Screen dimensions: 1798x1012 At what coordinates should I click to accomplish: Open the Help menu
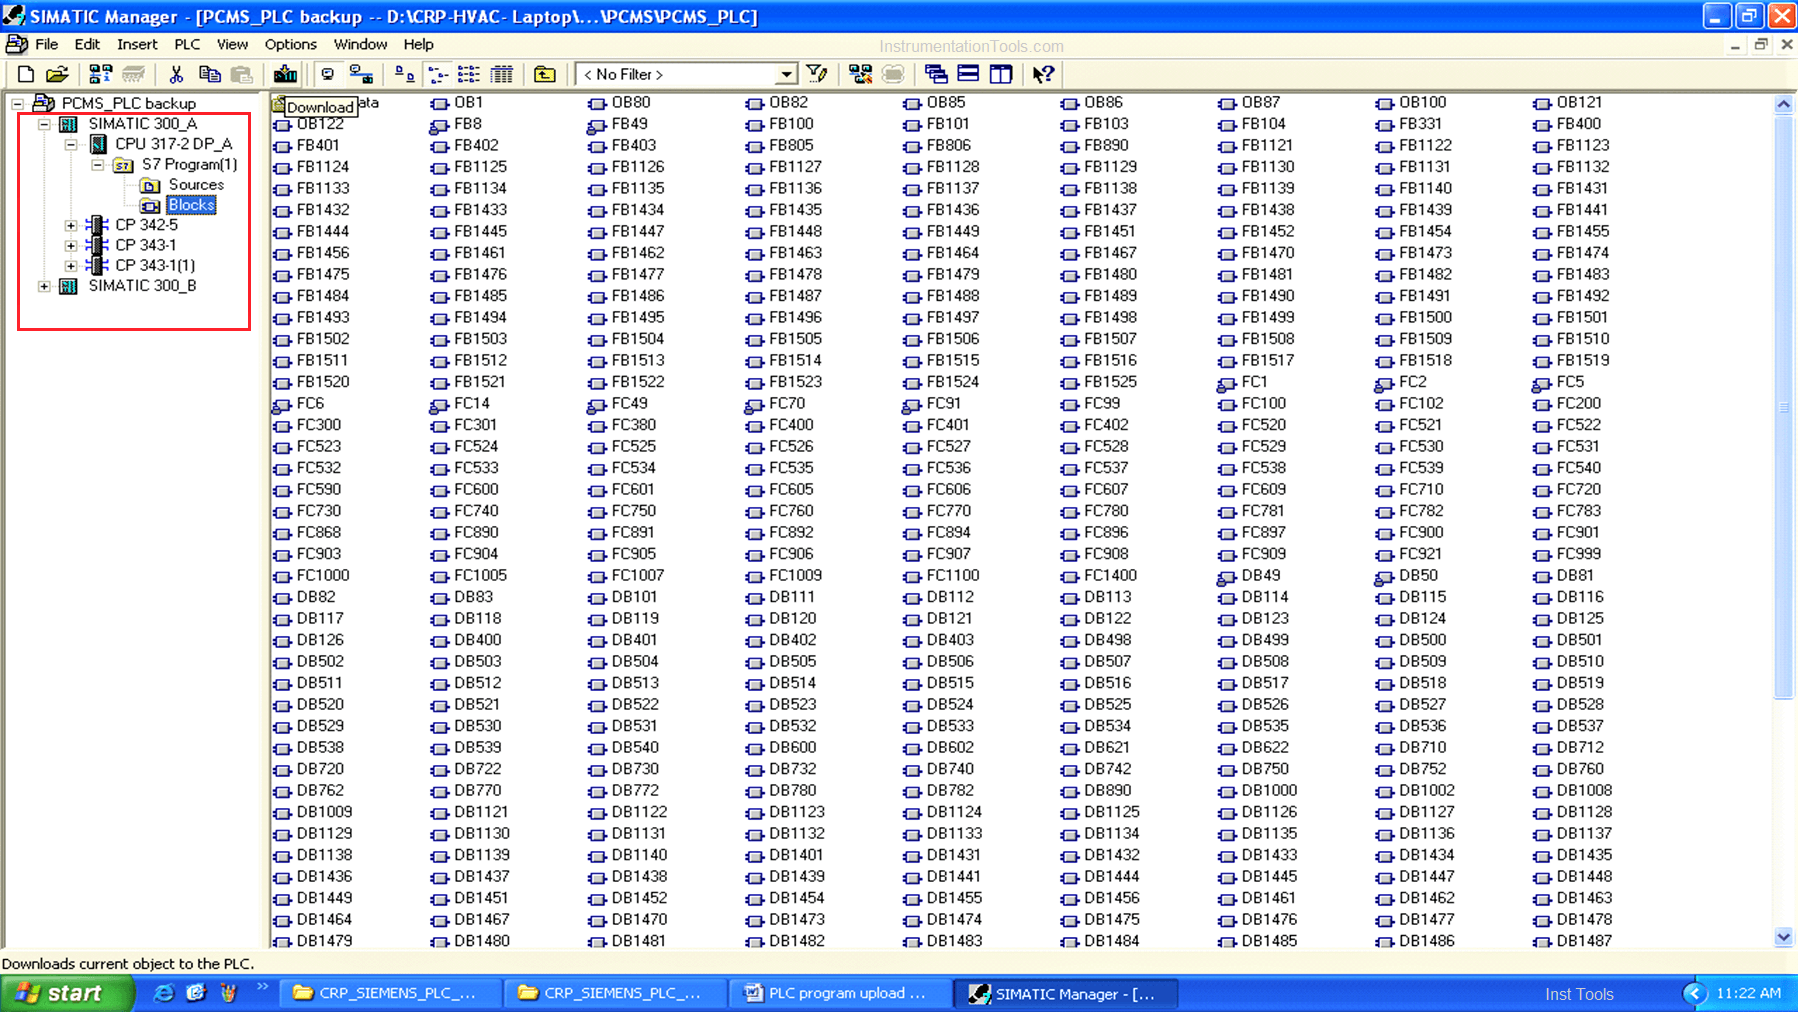418,44
